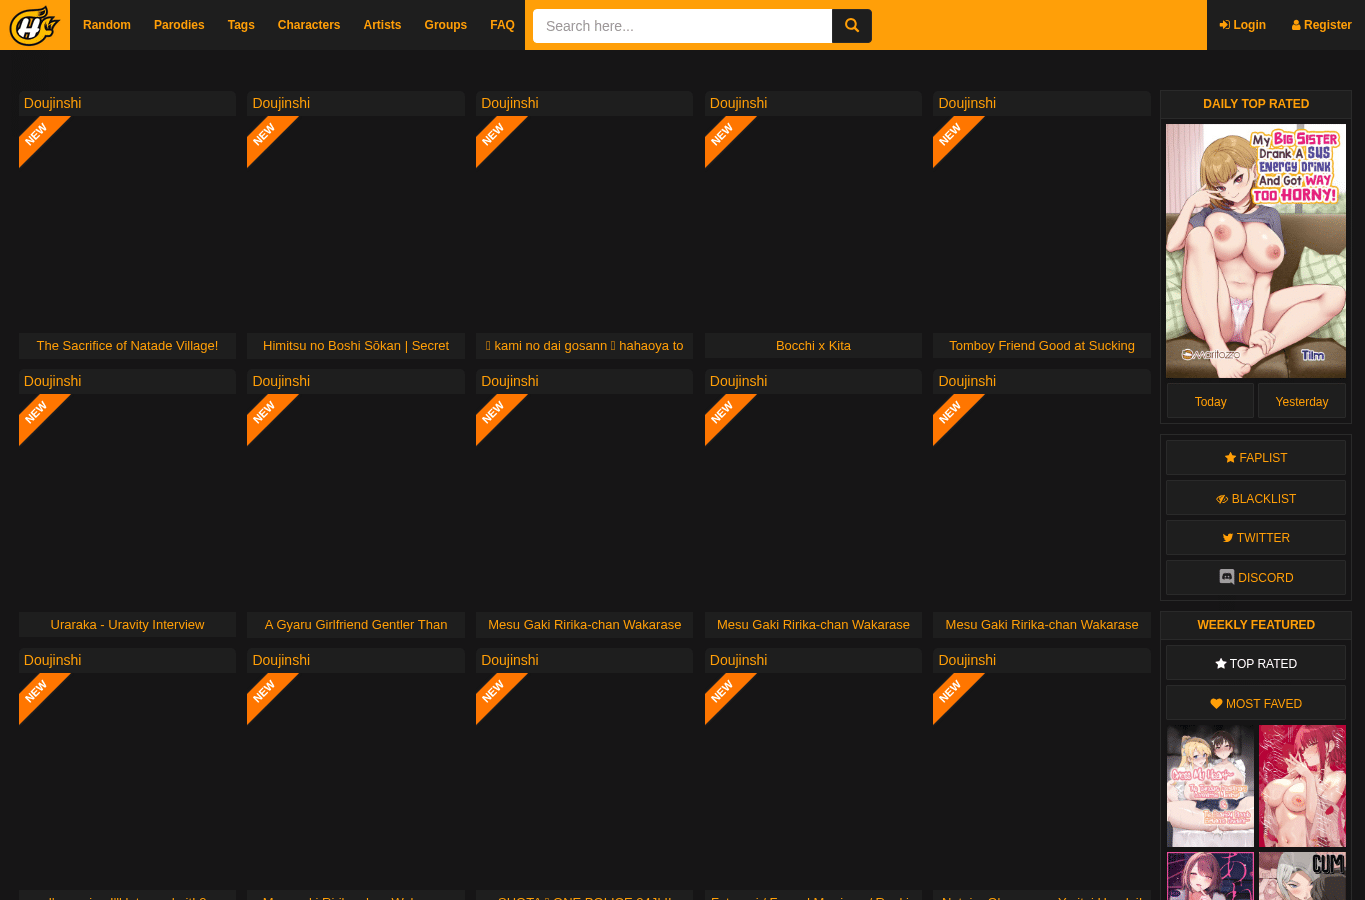Screen dimensions: 1365x900
Task: Open the FAQ page
Action: 502,25
